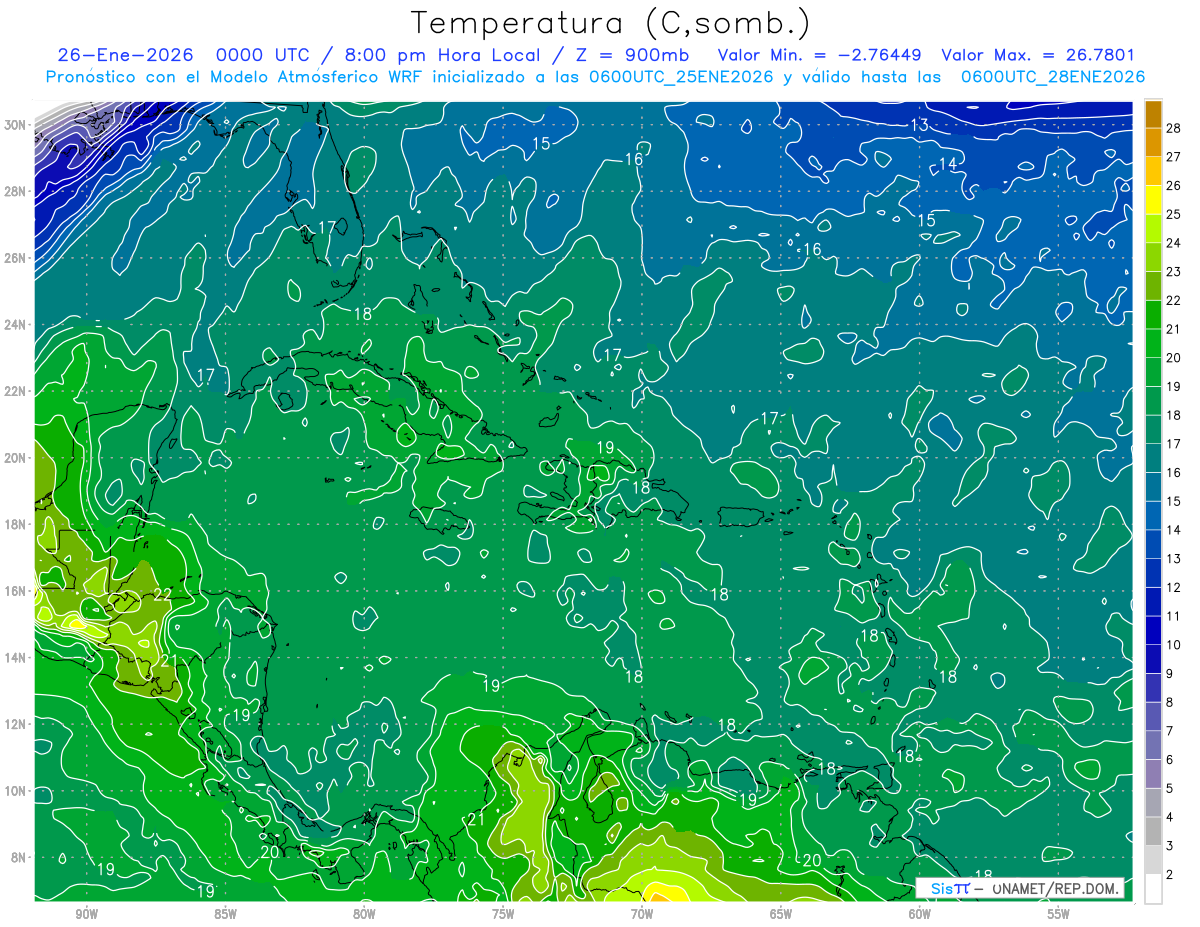Screen dimensions: 1200x927
Task: Click the 80W longitude axis label
Action: click(364, 914)
